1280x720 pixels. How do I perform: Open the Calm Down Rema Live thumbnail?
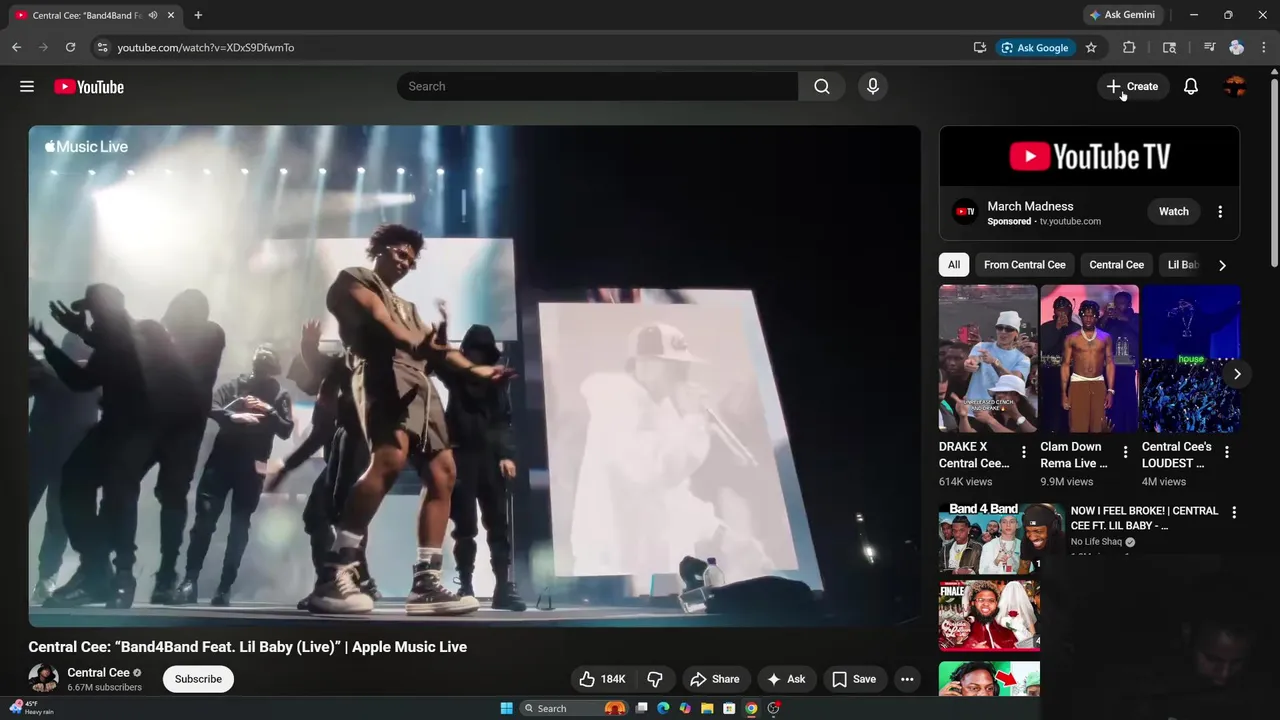[1089, 359]
